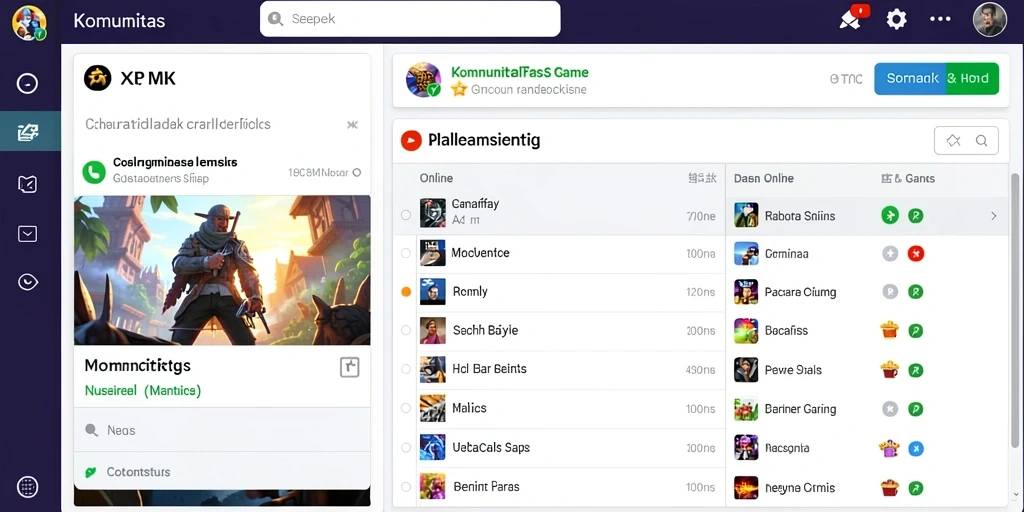Select the Neas search row
The image size is (1024, 512).
pos(222,430)
